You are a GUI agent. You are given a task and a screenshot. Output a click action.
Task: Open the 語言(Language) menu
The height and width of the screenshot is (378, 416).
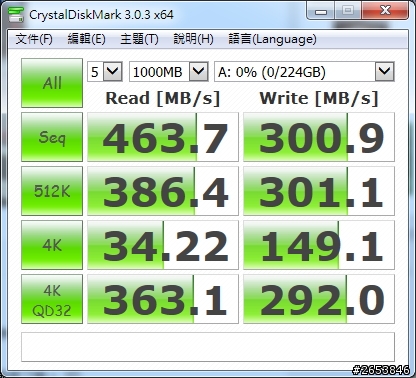272,39
